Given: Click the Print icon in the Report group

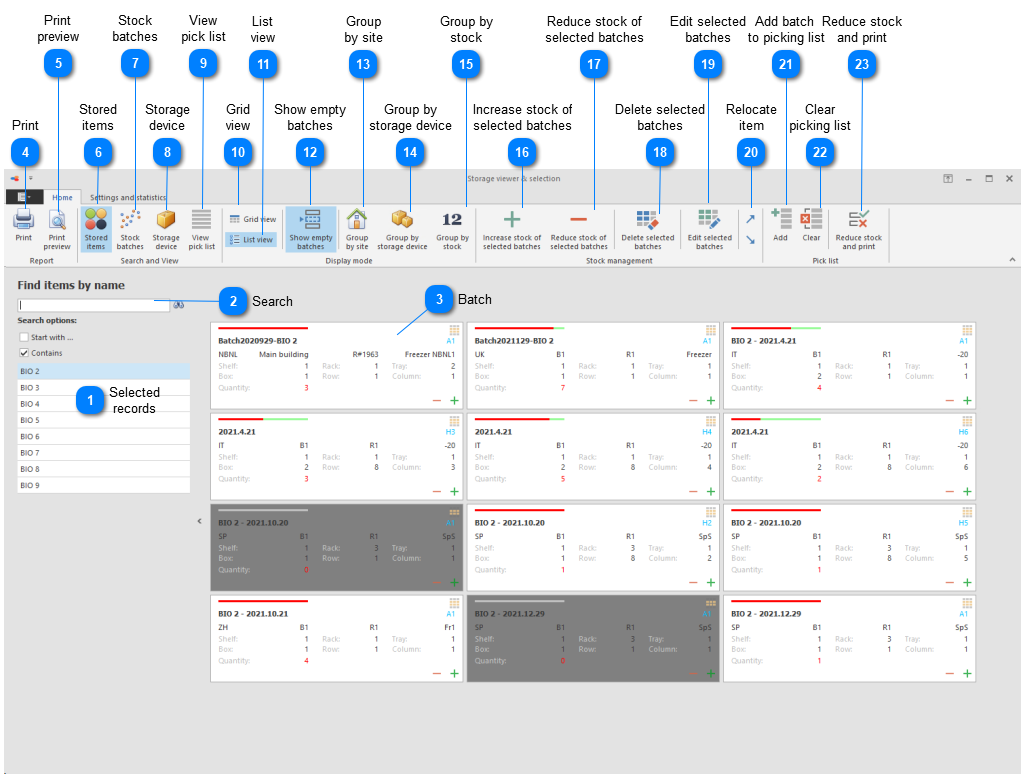Looking at the screenshot, I should [x=23, y=226].
